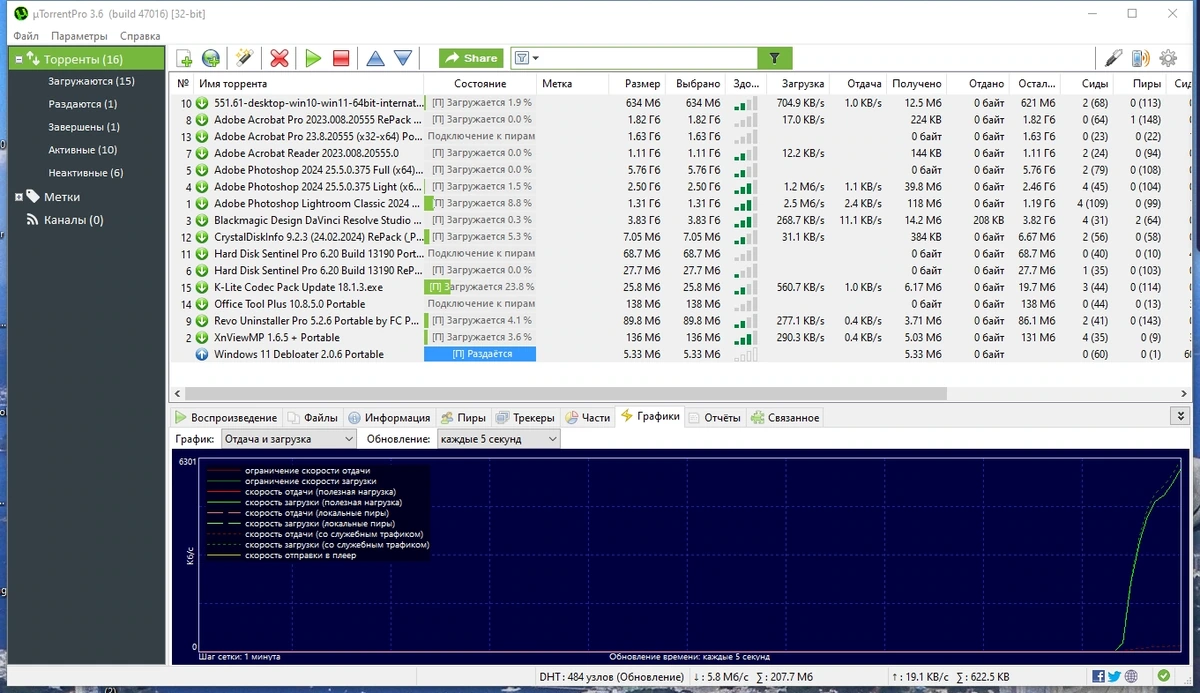
Task: Click the remote phone access icon
Action: point(1141,59)
